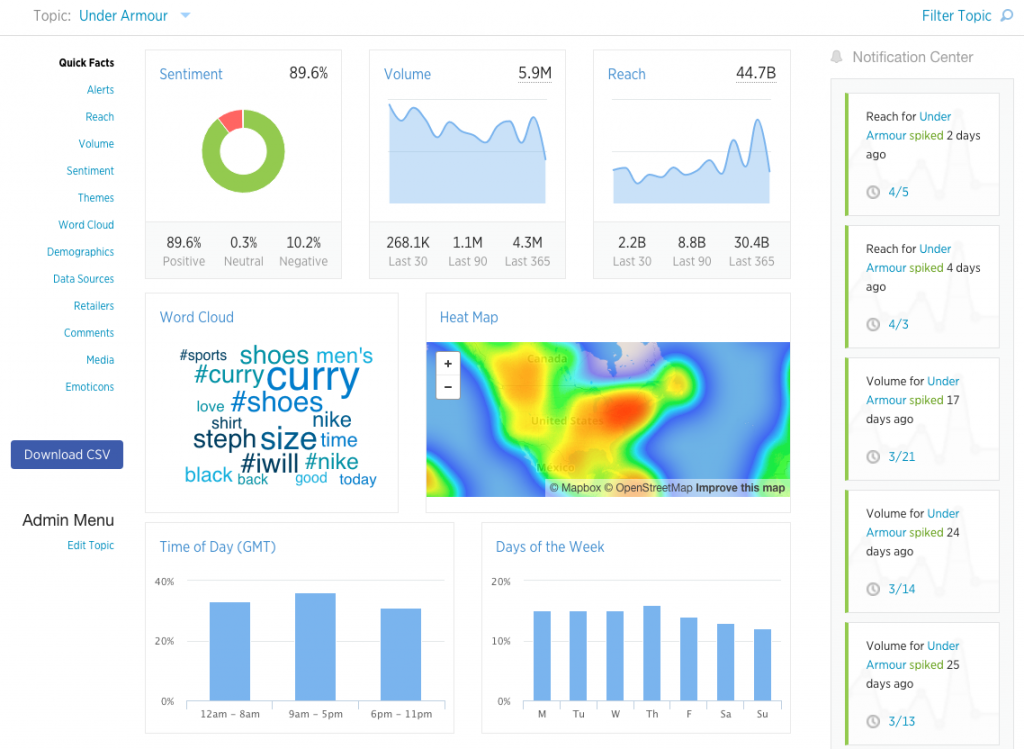Open the 3/21 date link in notifications
Image resolution: width=1024 pixels, height=749 pixels.
[x=901, y=457]
